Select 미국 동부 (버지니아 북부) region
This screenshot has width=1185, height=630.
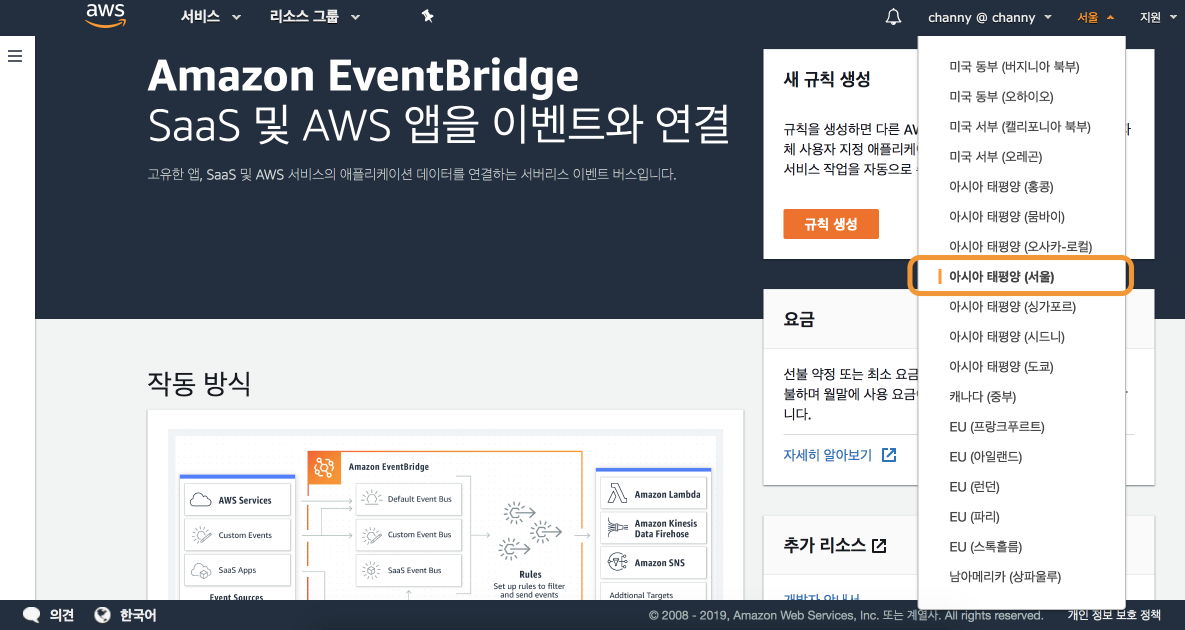point(1013,66)
